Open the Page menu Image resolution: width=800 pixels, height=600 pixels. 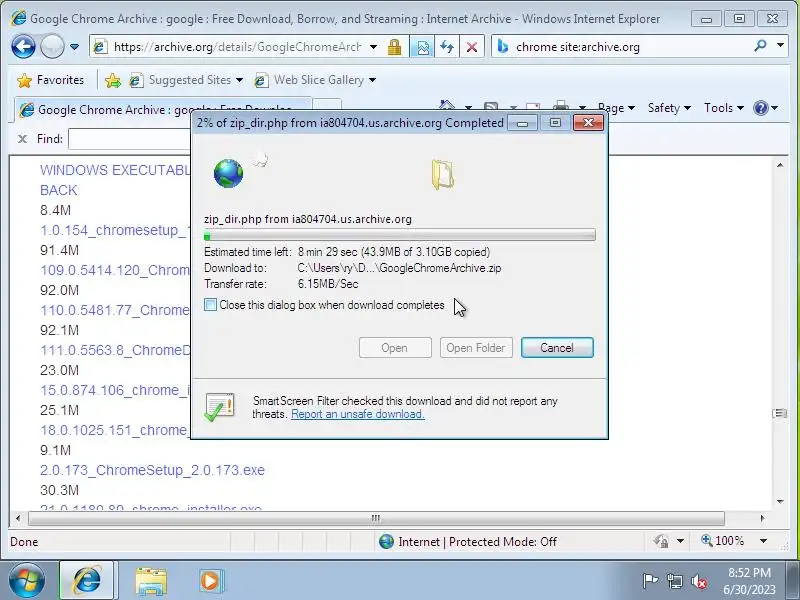point(616,108)
